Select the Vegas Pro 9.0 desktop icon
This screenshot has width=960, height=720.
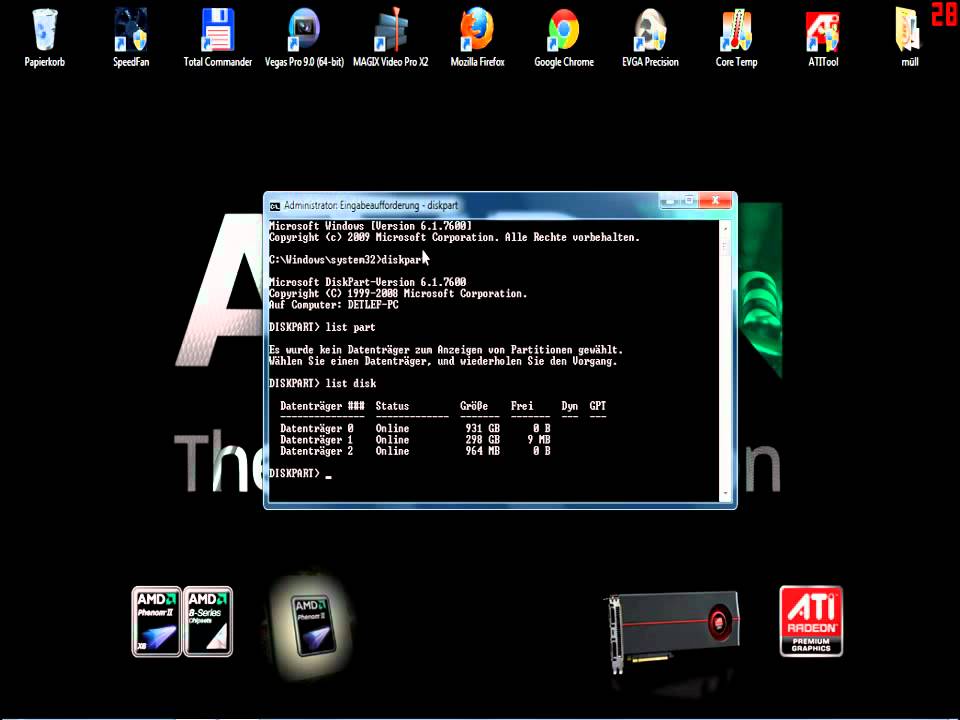tap(303, 32)
